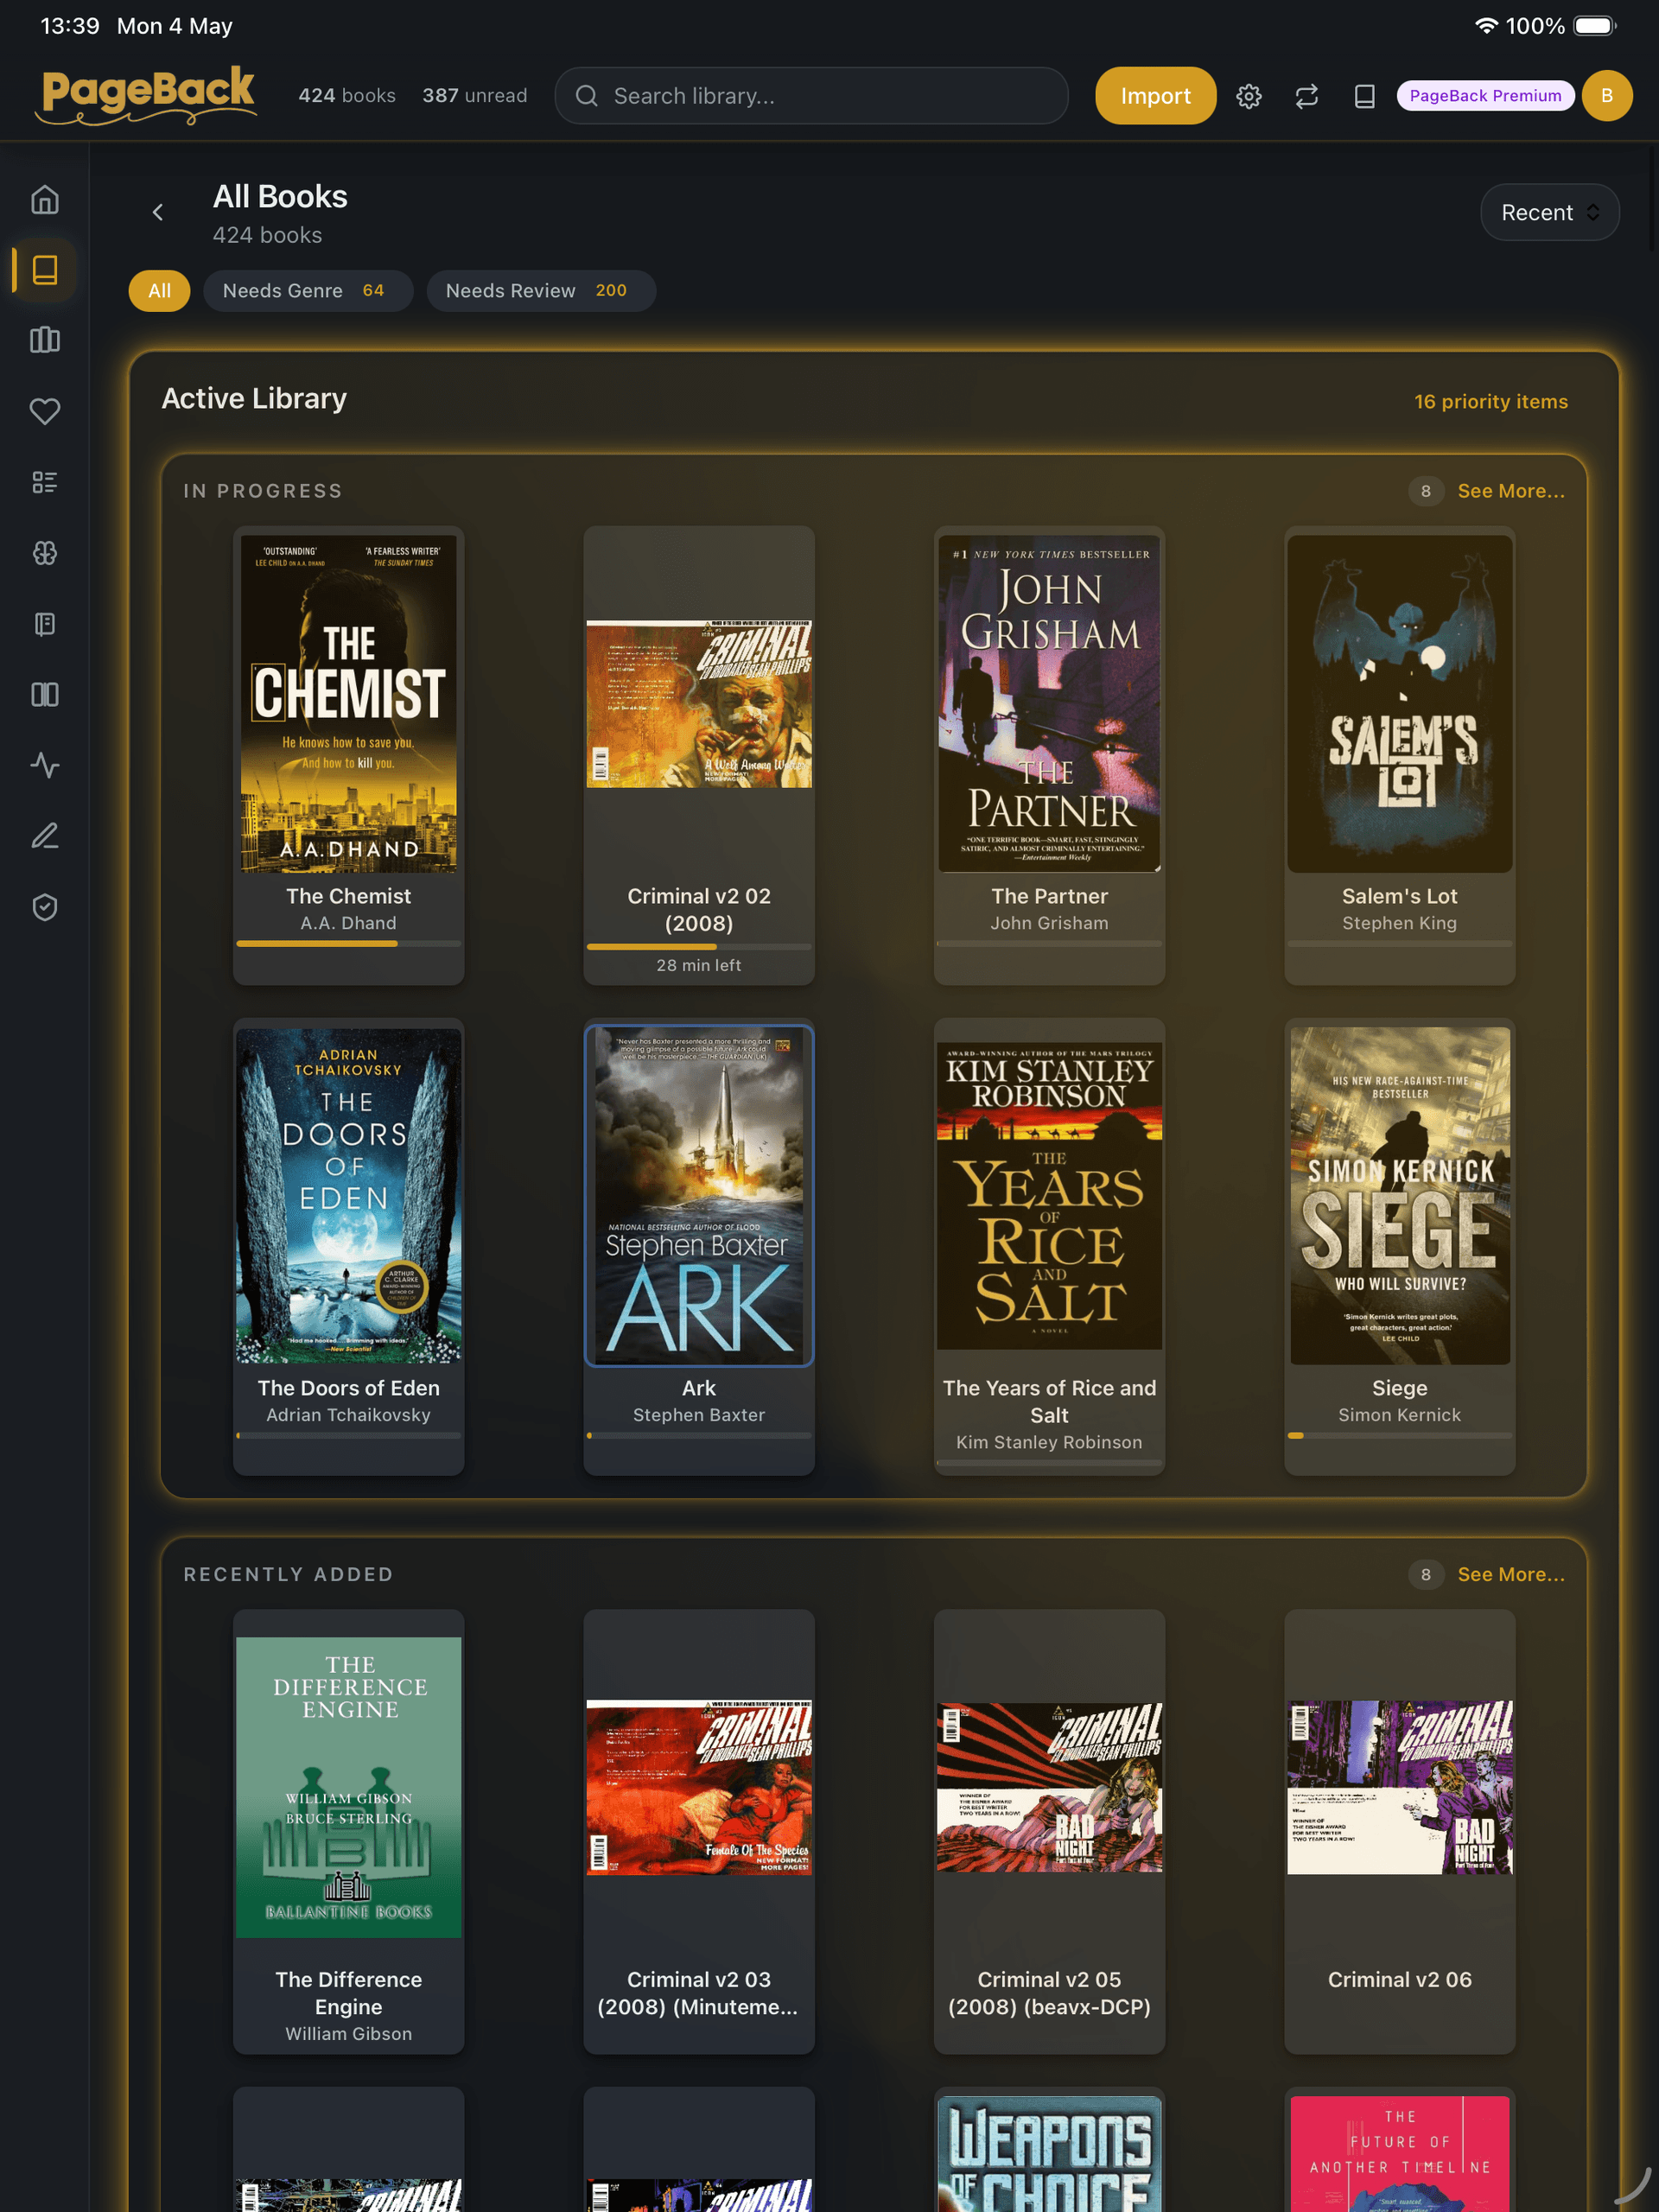Go back with the left chevron
1659x2212 pixels.
click(158, 212)
